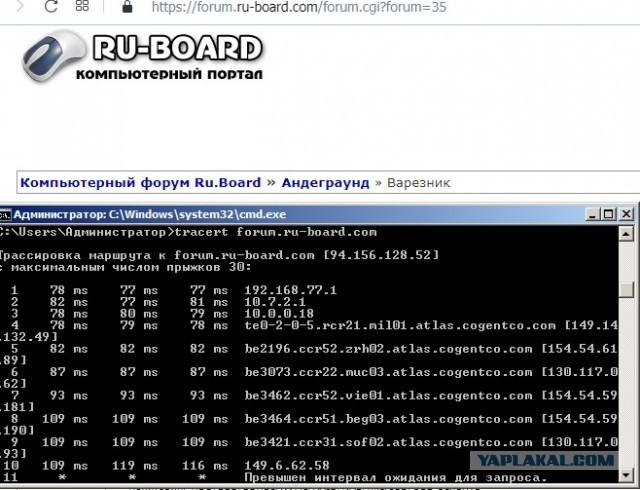The image size is (640, 490).
Task: Maximize the cmd.exe window
Action: (x=609, y=214)
